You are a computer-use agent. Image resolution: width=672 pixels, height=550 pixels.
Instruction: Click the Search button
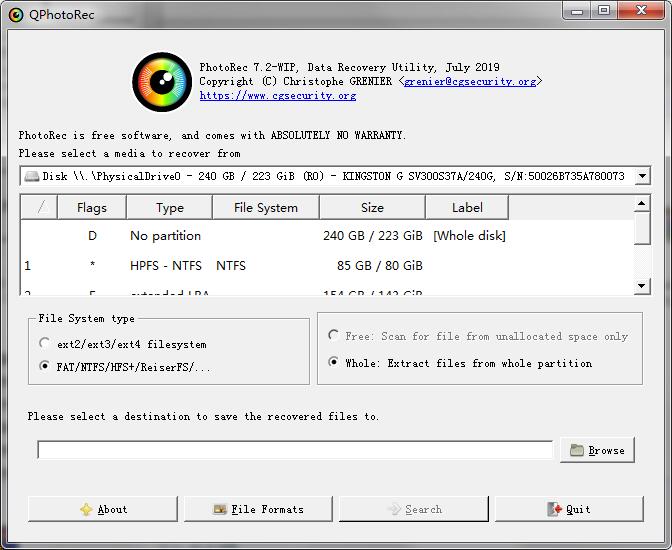[414, 509]
